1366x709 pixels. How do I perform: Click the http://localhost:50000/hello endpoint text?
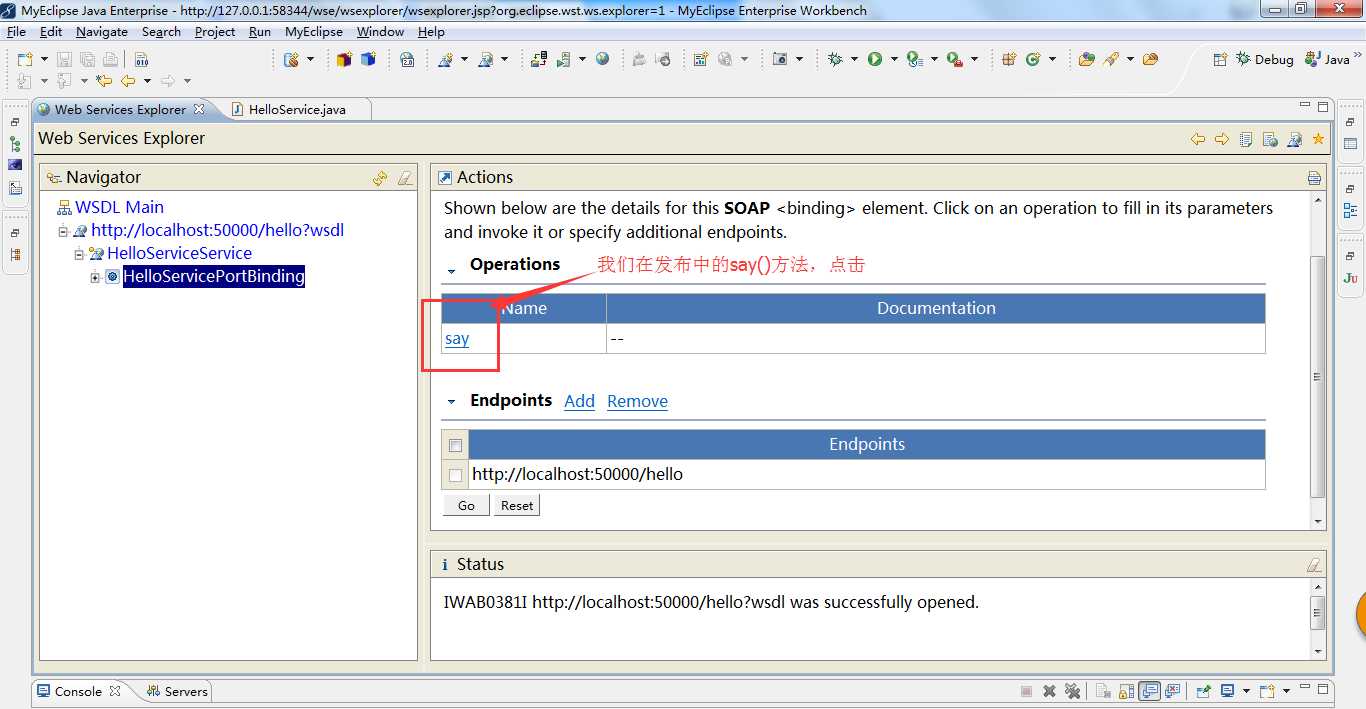(577, 474)
